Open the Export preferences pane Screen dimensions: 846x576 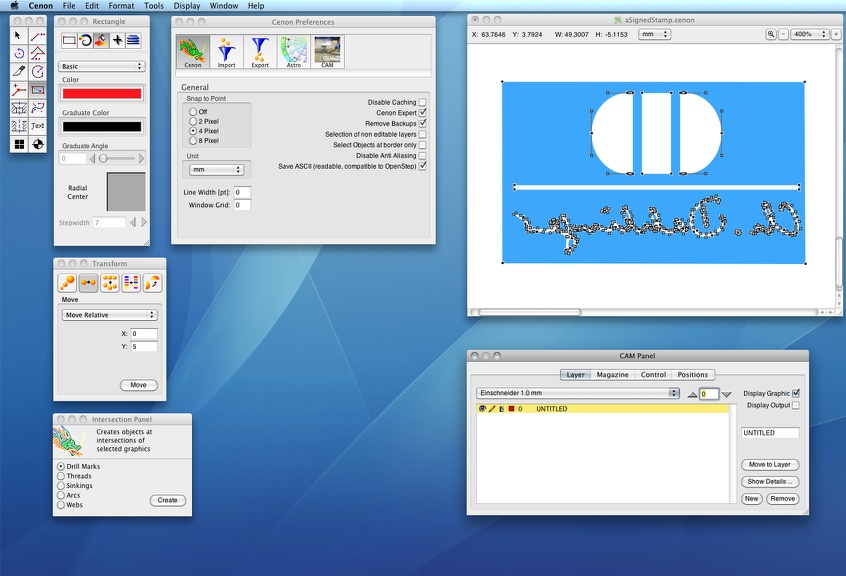[x=260, y=52]
